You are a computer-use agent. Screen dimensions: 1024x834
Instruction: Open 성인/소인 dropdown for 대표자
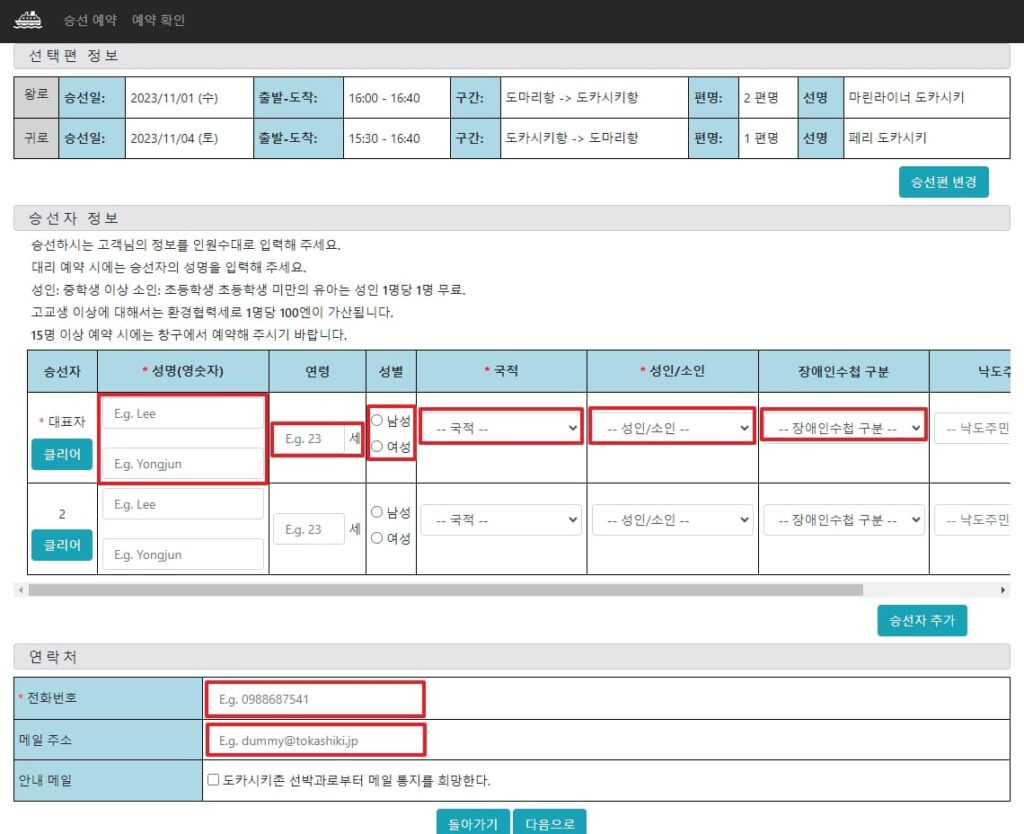(672, 428)
